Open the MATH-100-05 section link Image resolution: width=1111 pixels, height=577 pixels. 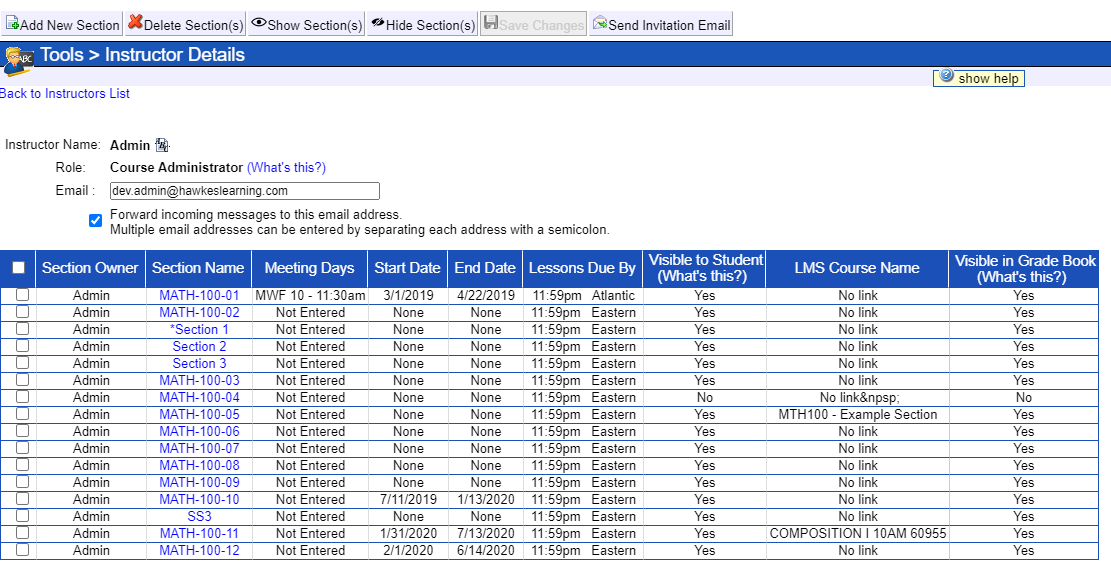pyautogui.click(x=199, y=415)
